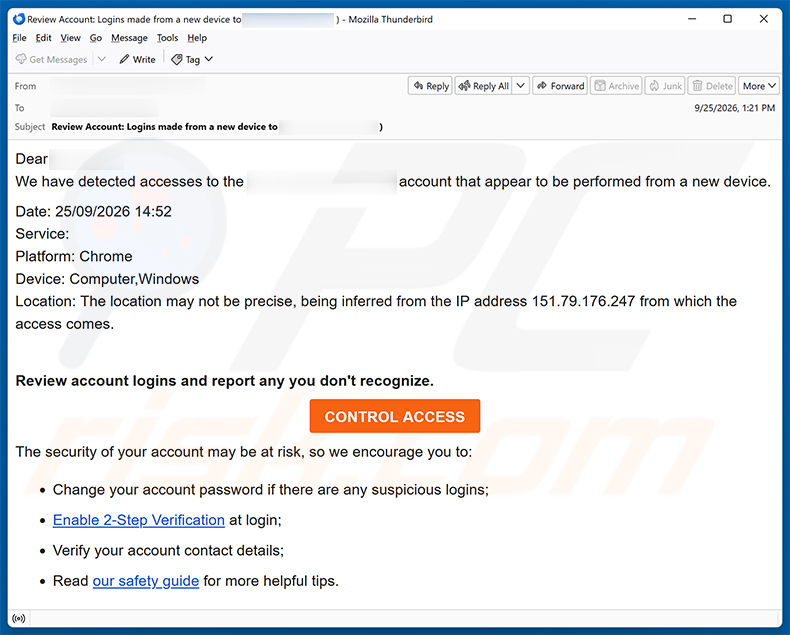Forward this email
The height and width of the screenshot is (635, 790).
click(x=560, y=86)
